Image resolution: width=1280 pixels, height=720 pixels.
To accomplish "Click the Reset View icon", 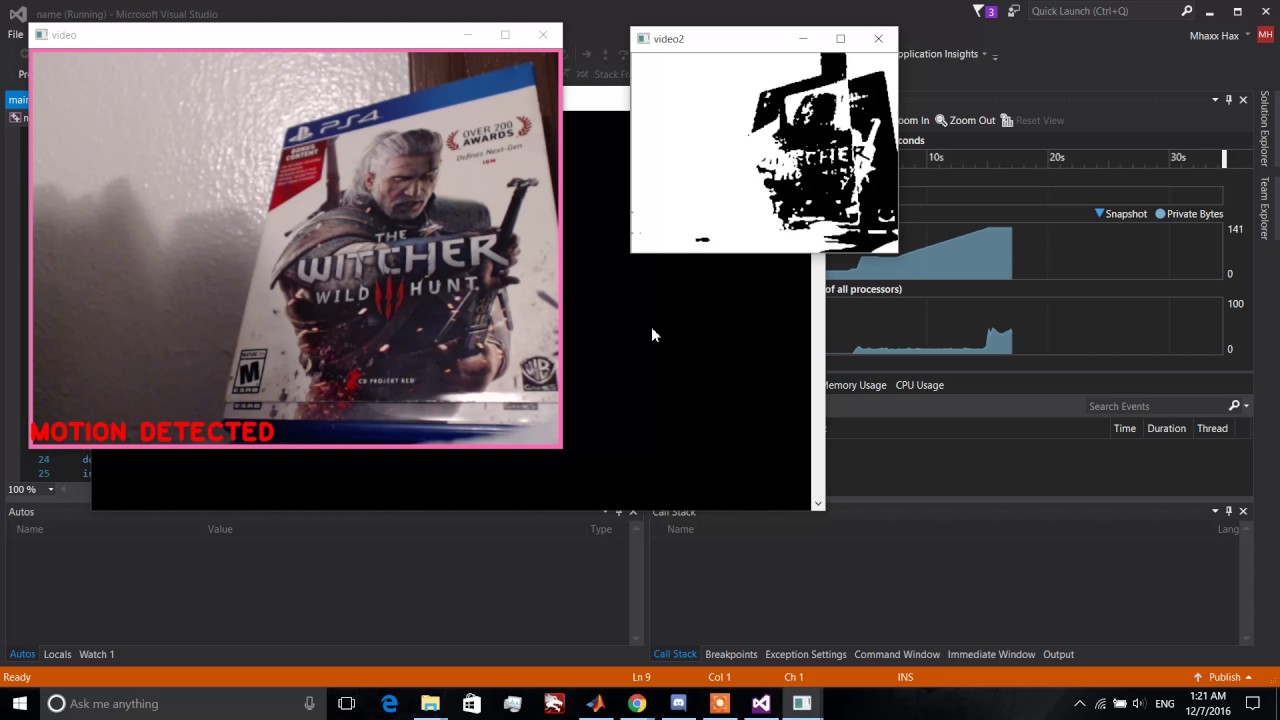I will [1007, 120].
